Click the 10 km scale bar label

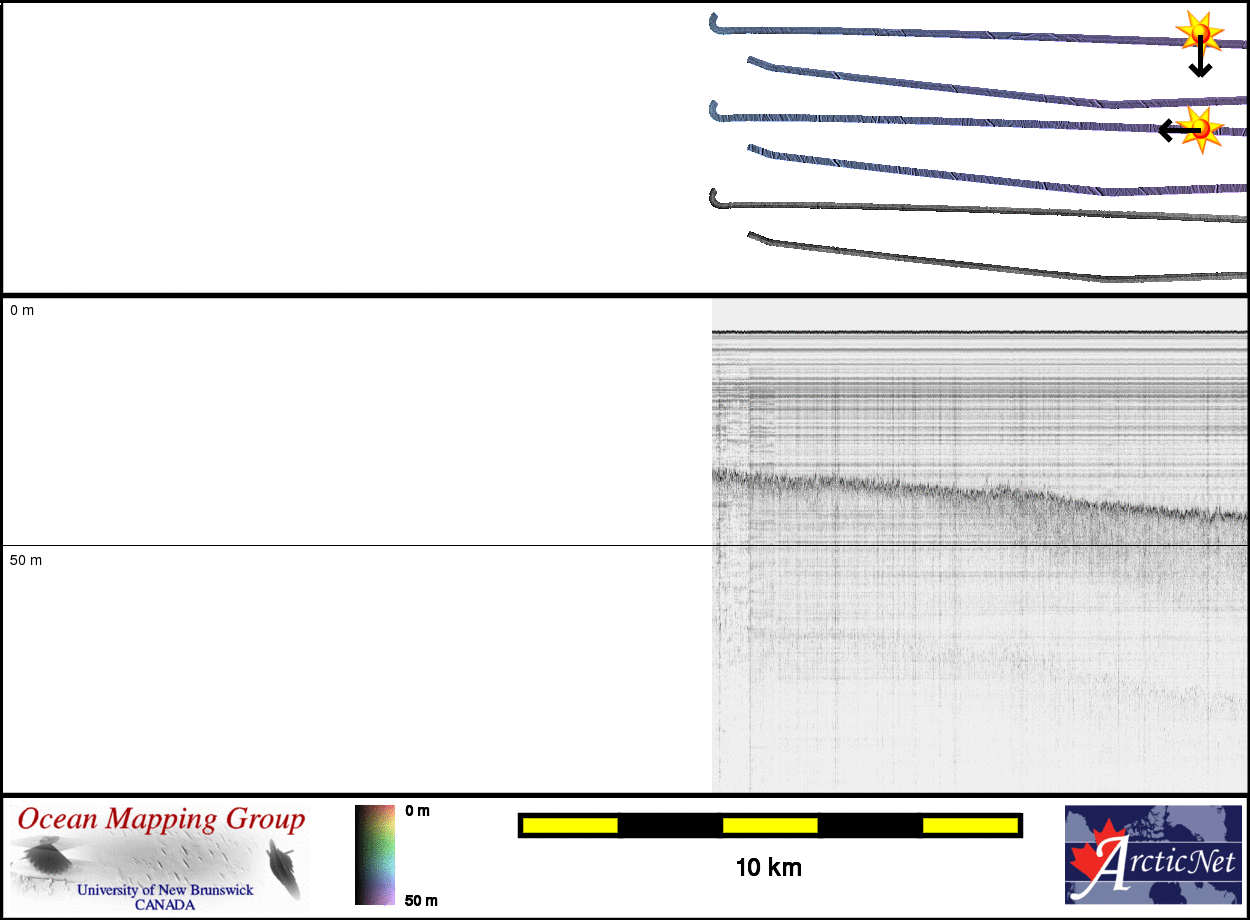[x=768, y=868]
